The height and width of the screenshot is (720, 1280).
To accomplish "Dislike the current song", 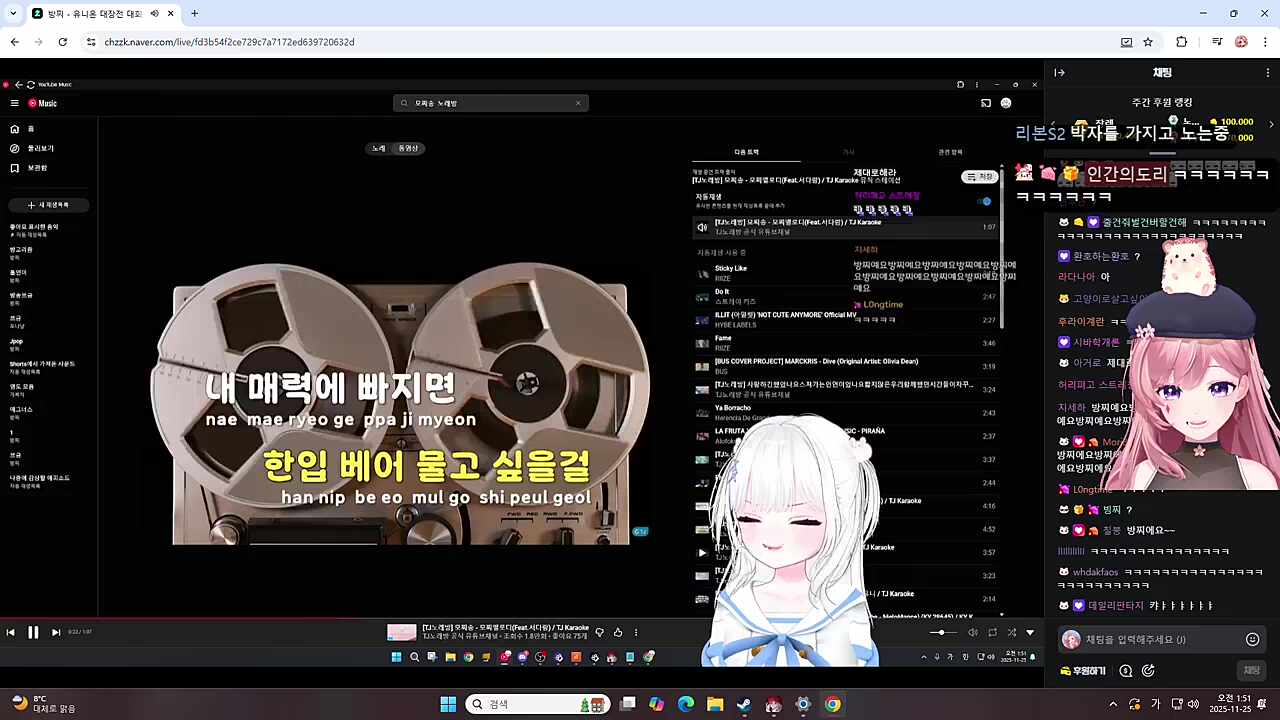I will point(600,632).
